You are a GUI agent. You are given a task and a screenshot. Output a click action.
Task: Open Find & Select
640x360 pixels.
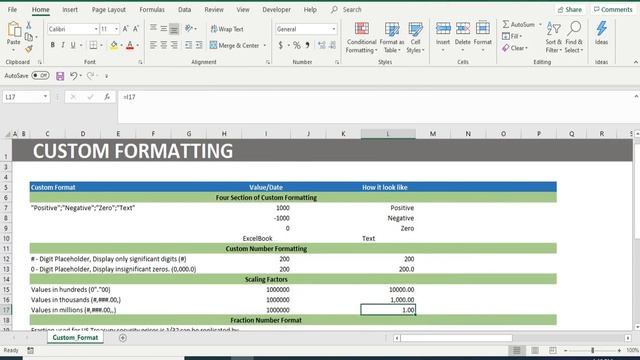pos(574,38)
